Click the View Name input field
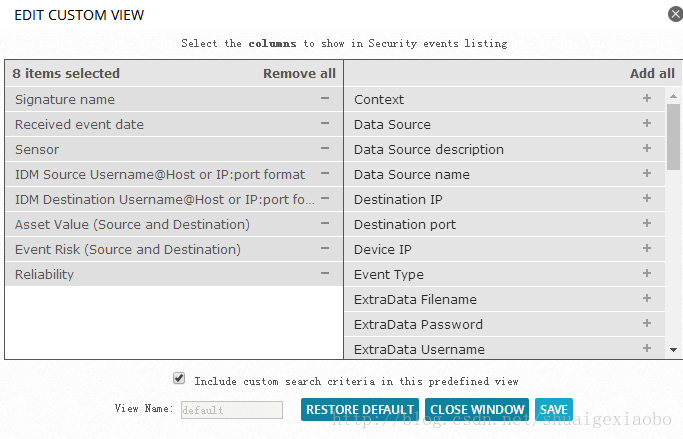This screenshot has height=439, width=683. [x=232, y=410]
